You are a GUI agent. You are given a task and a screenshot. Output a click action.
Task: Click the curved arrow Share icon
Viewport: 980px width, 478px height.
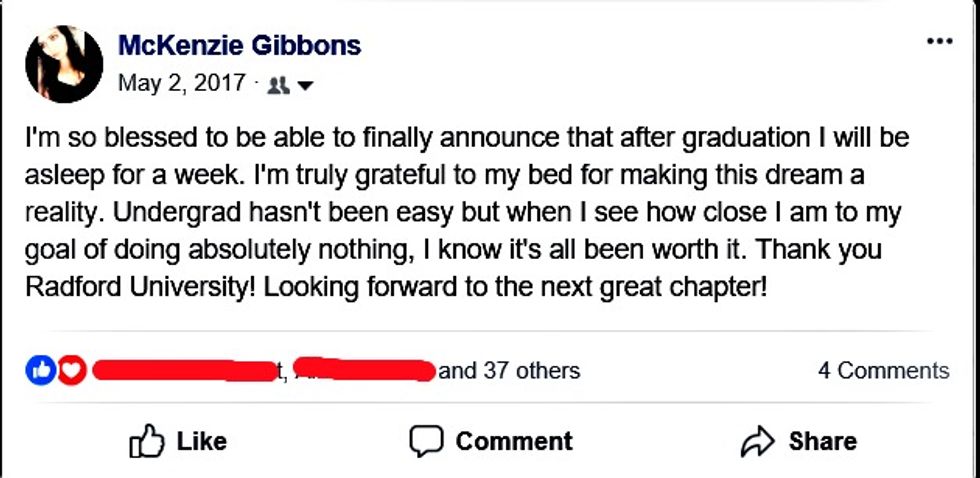759,441
